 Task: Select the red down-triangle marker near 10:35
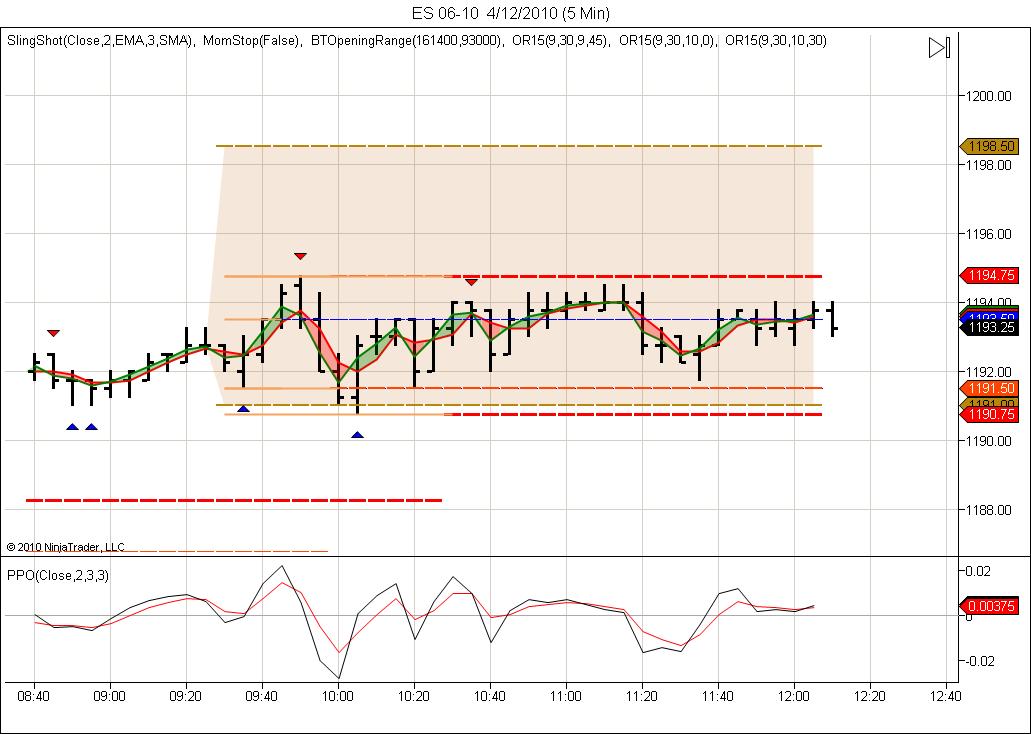point(471,282)
